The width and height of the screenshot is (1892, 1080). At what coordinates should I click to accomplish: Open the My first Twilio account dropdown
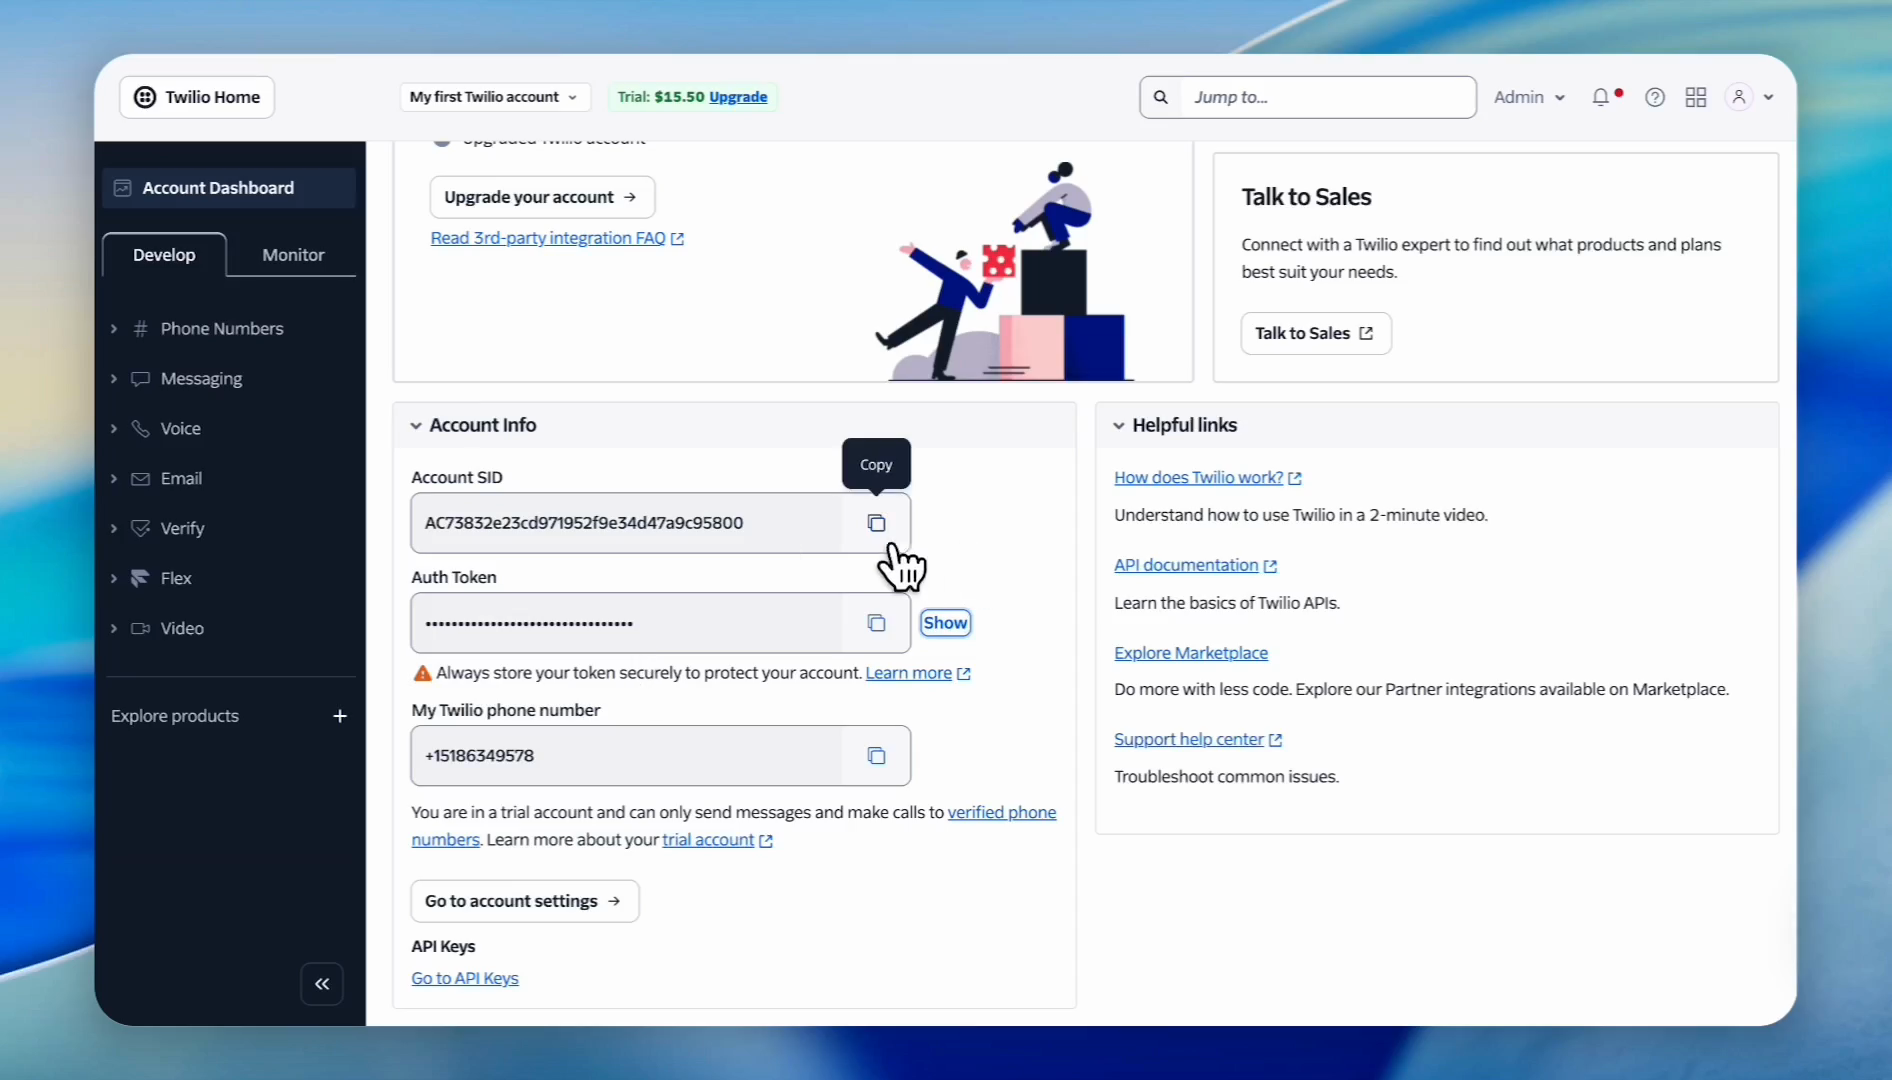(494, 97)
